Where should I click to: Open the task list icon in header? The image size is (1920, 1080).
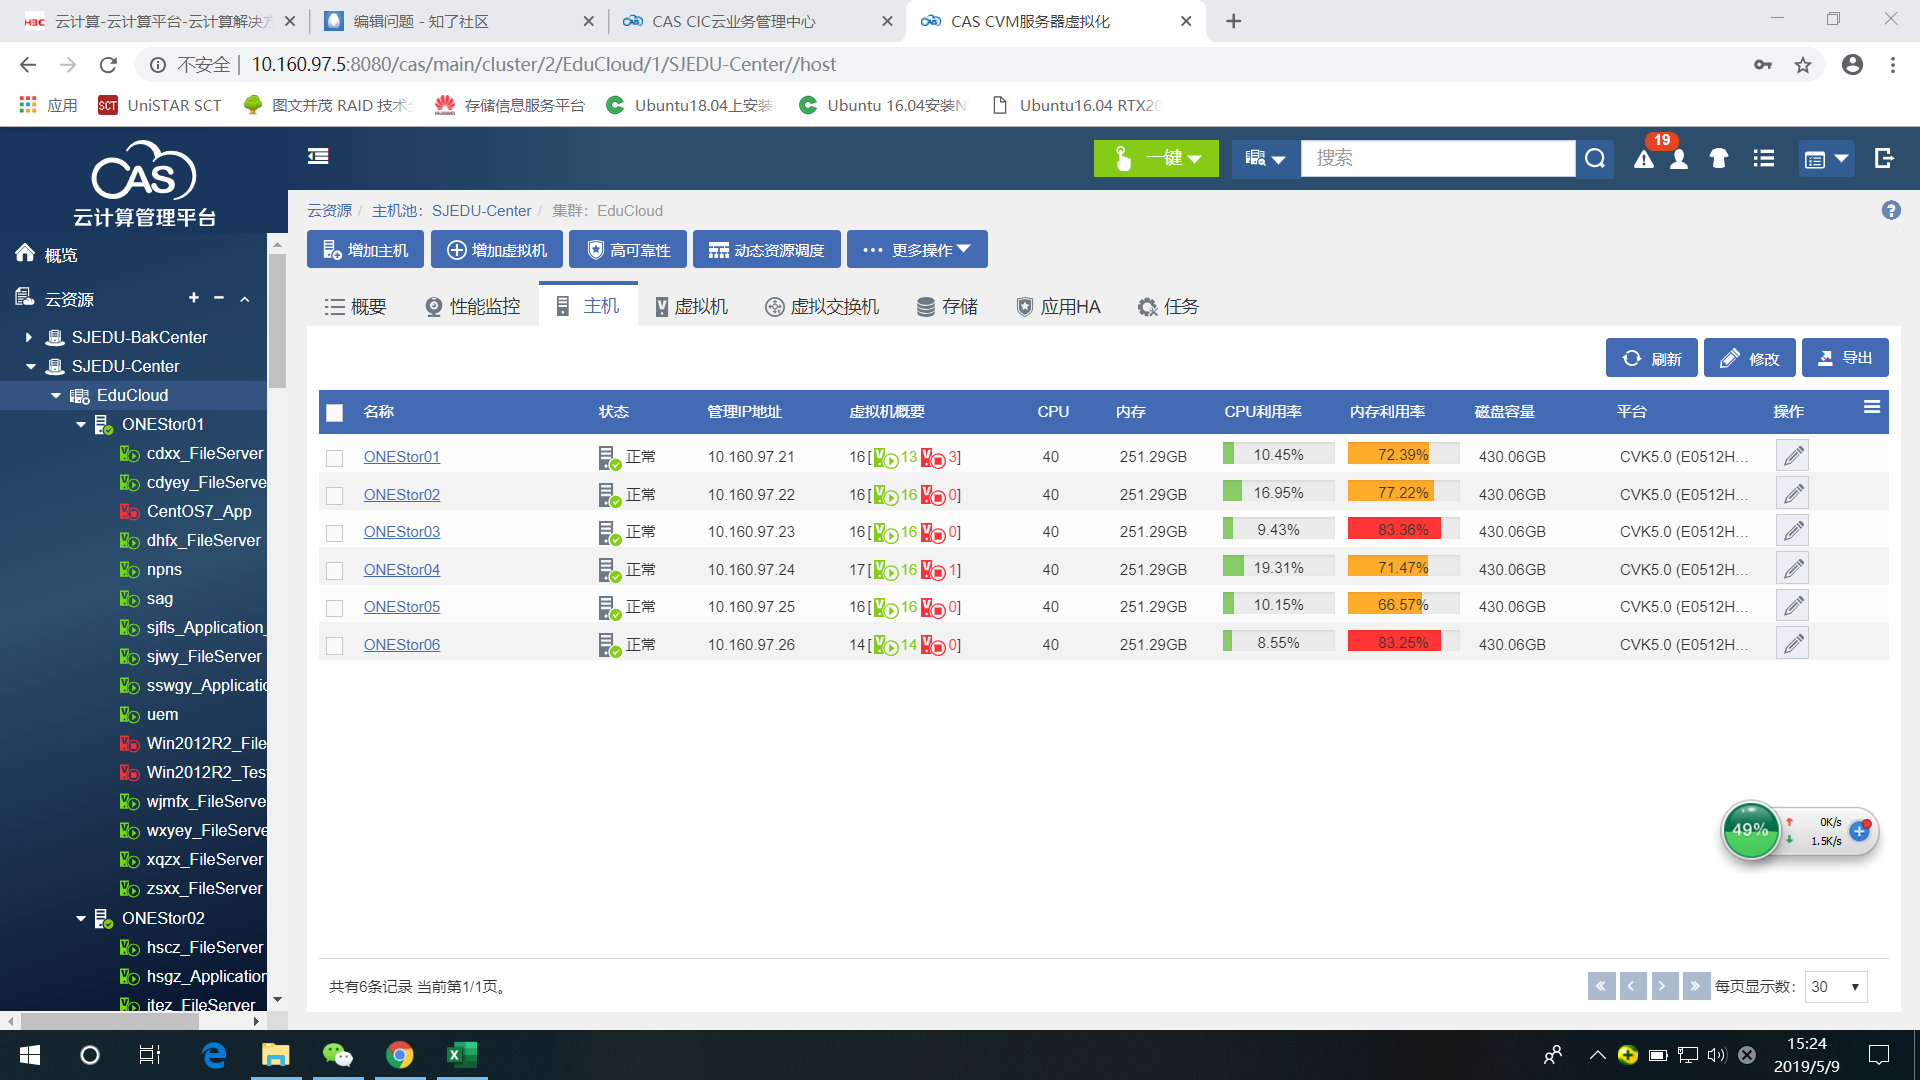click(1764, 158)
